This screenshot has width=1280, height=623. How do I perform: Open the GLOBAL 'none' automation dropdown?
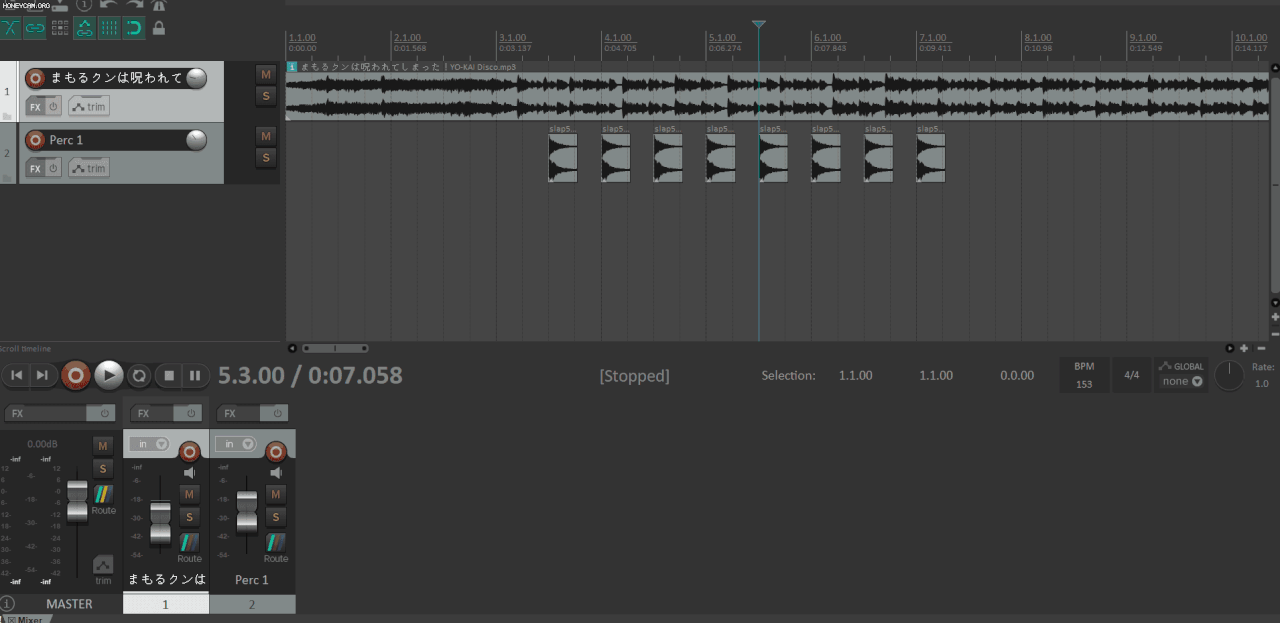1182,381
